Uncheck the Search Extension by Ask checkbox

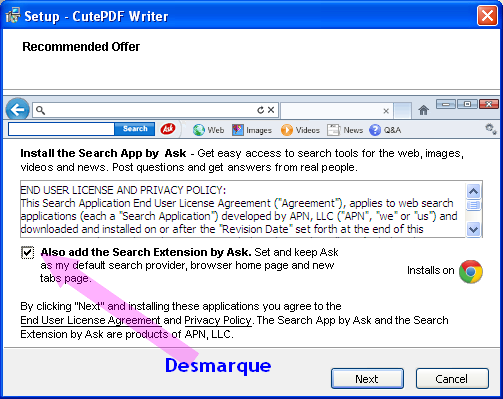(x=27, y=252)
